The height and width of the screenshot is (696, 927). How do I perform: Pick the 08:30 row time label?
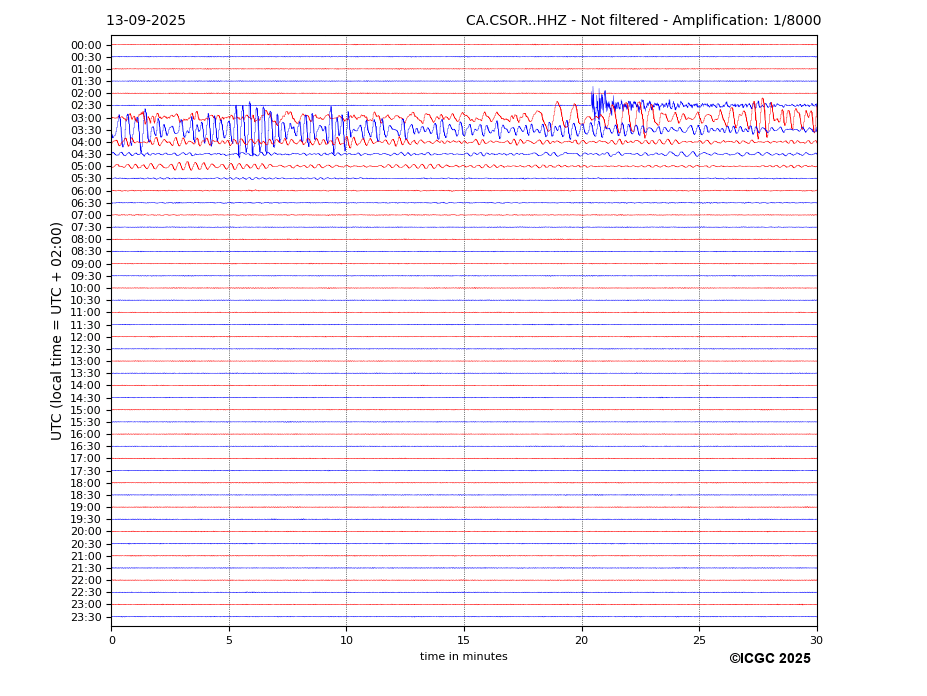[x=86, y=252]
